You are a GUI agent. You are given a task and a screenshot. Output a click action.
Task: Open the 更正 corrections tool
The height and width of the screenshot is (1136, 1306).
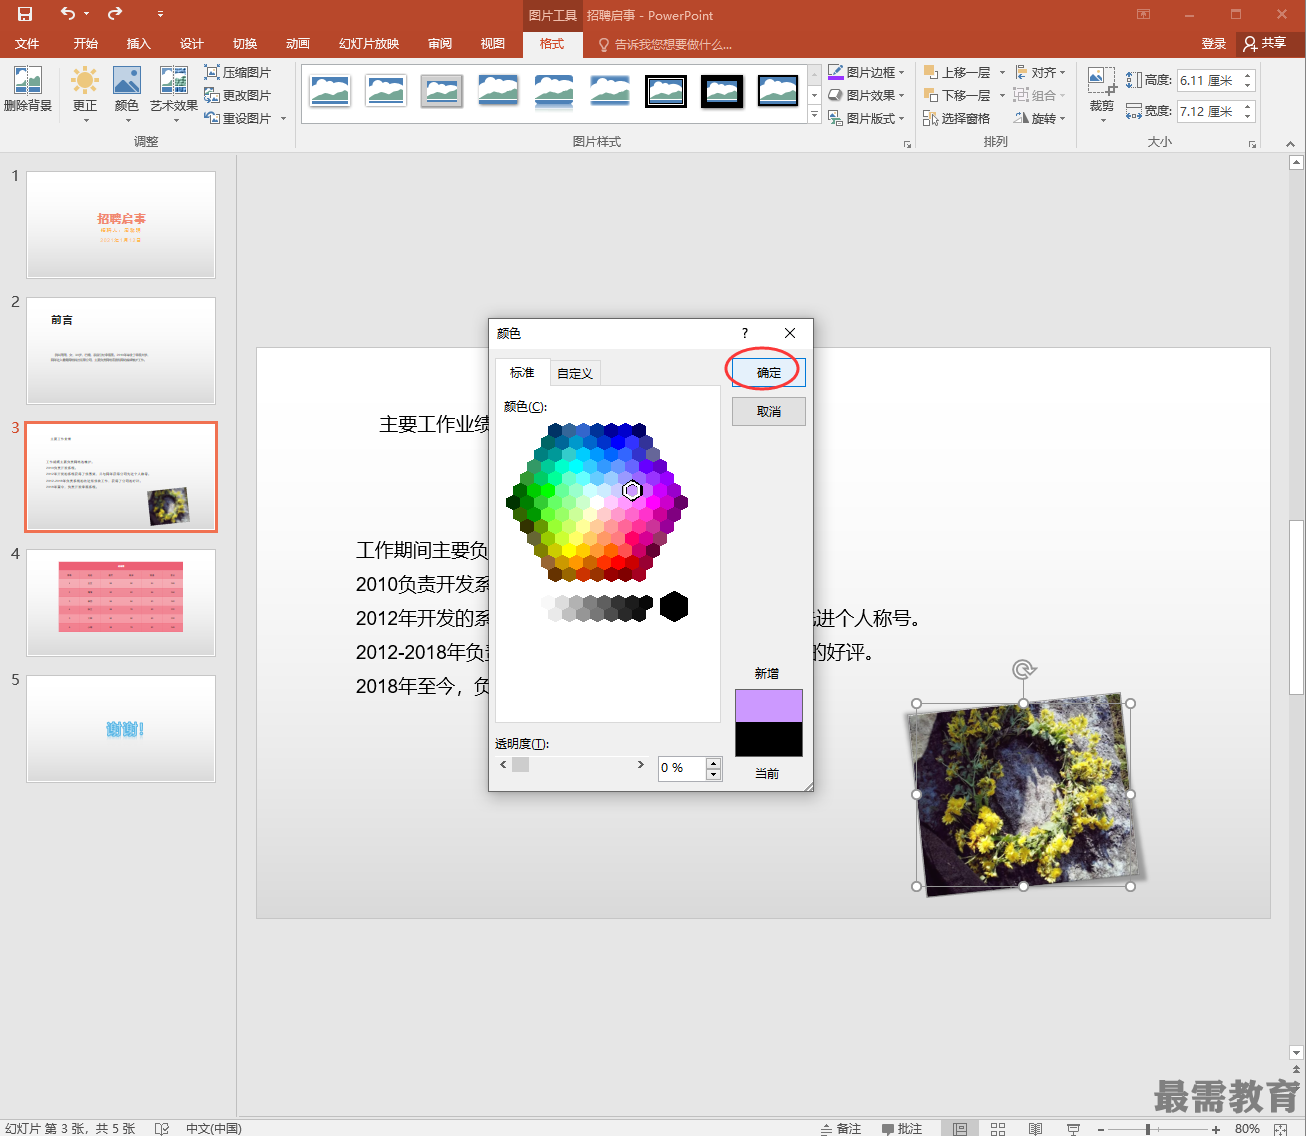[x=85, y=94]
